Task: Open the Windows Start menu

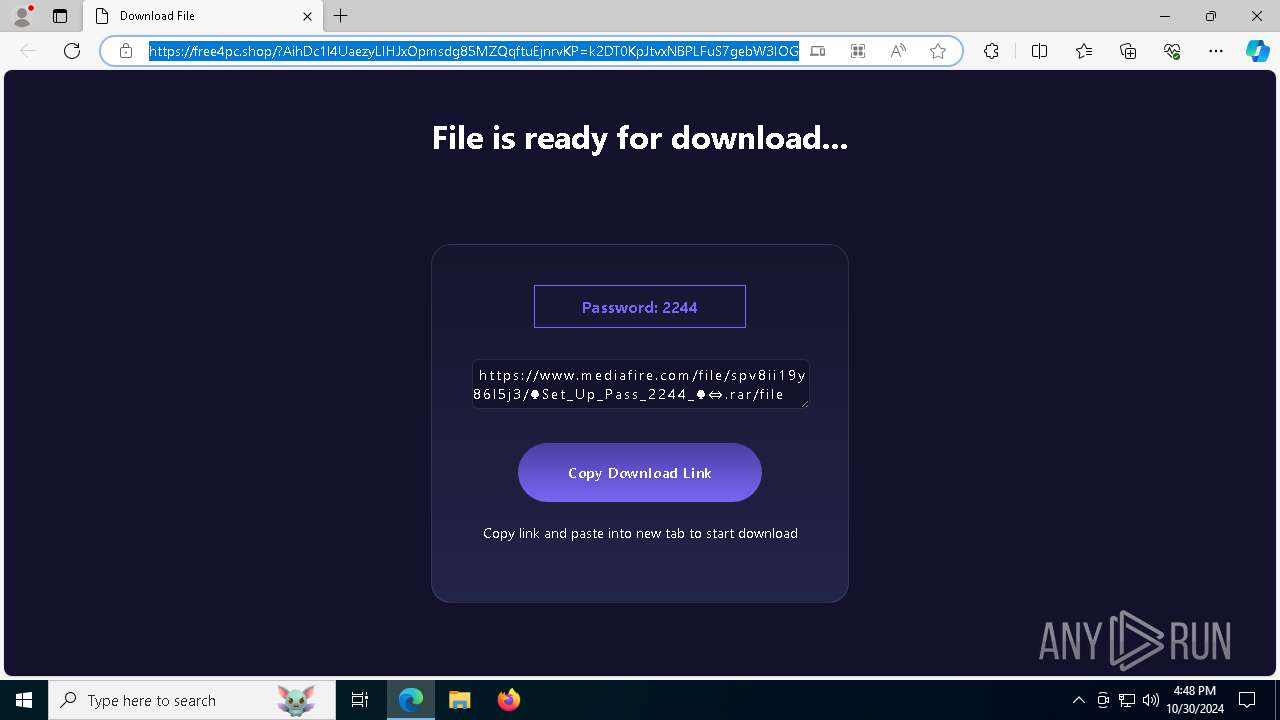Action: (x=24, y=700)
